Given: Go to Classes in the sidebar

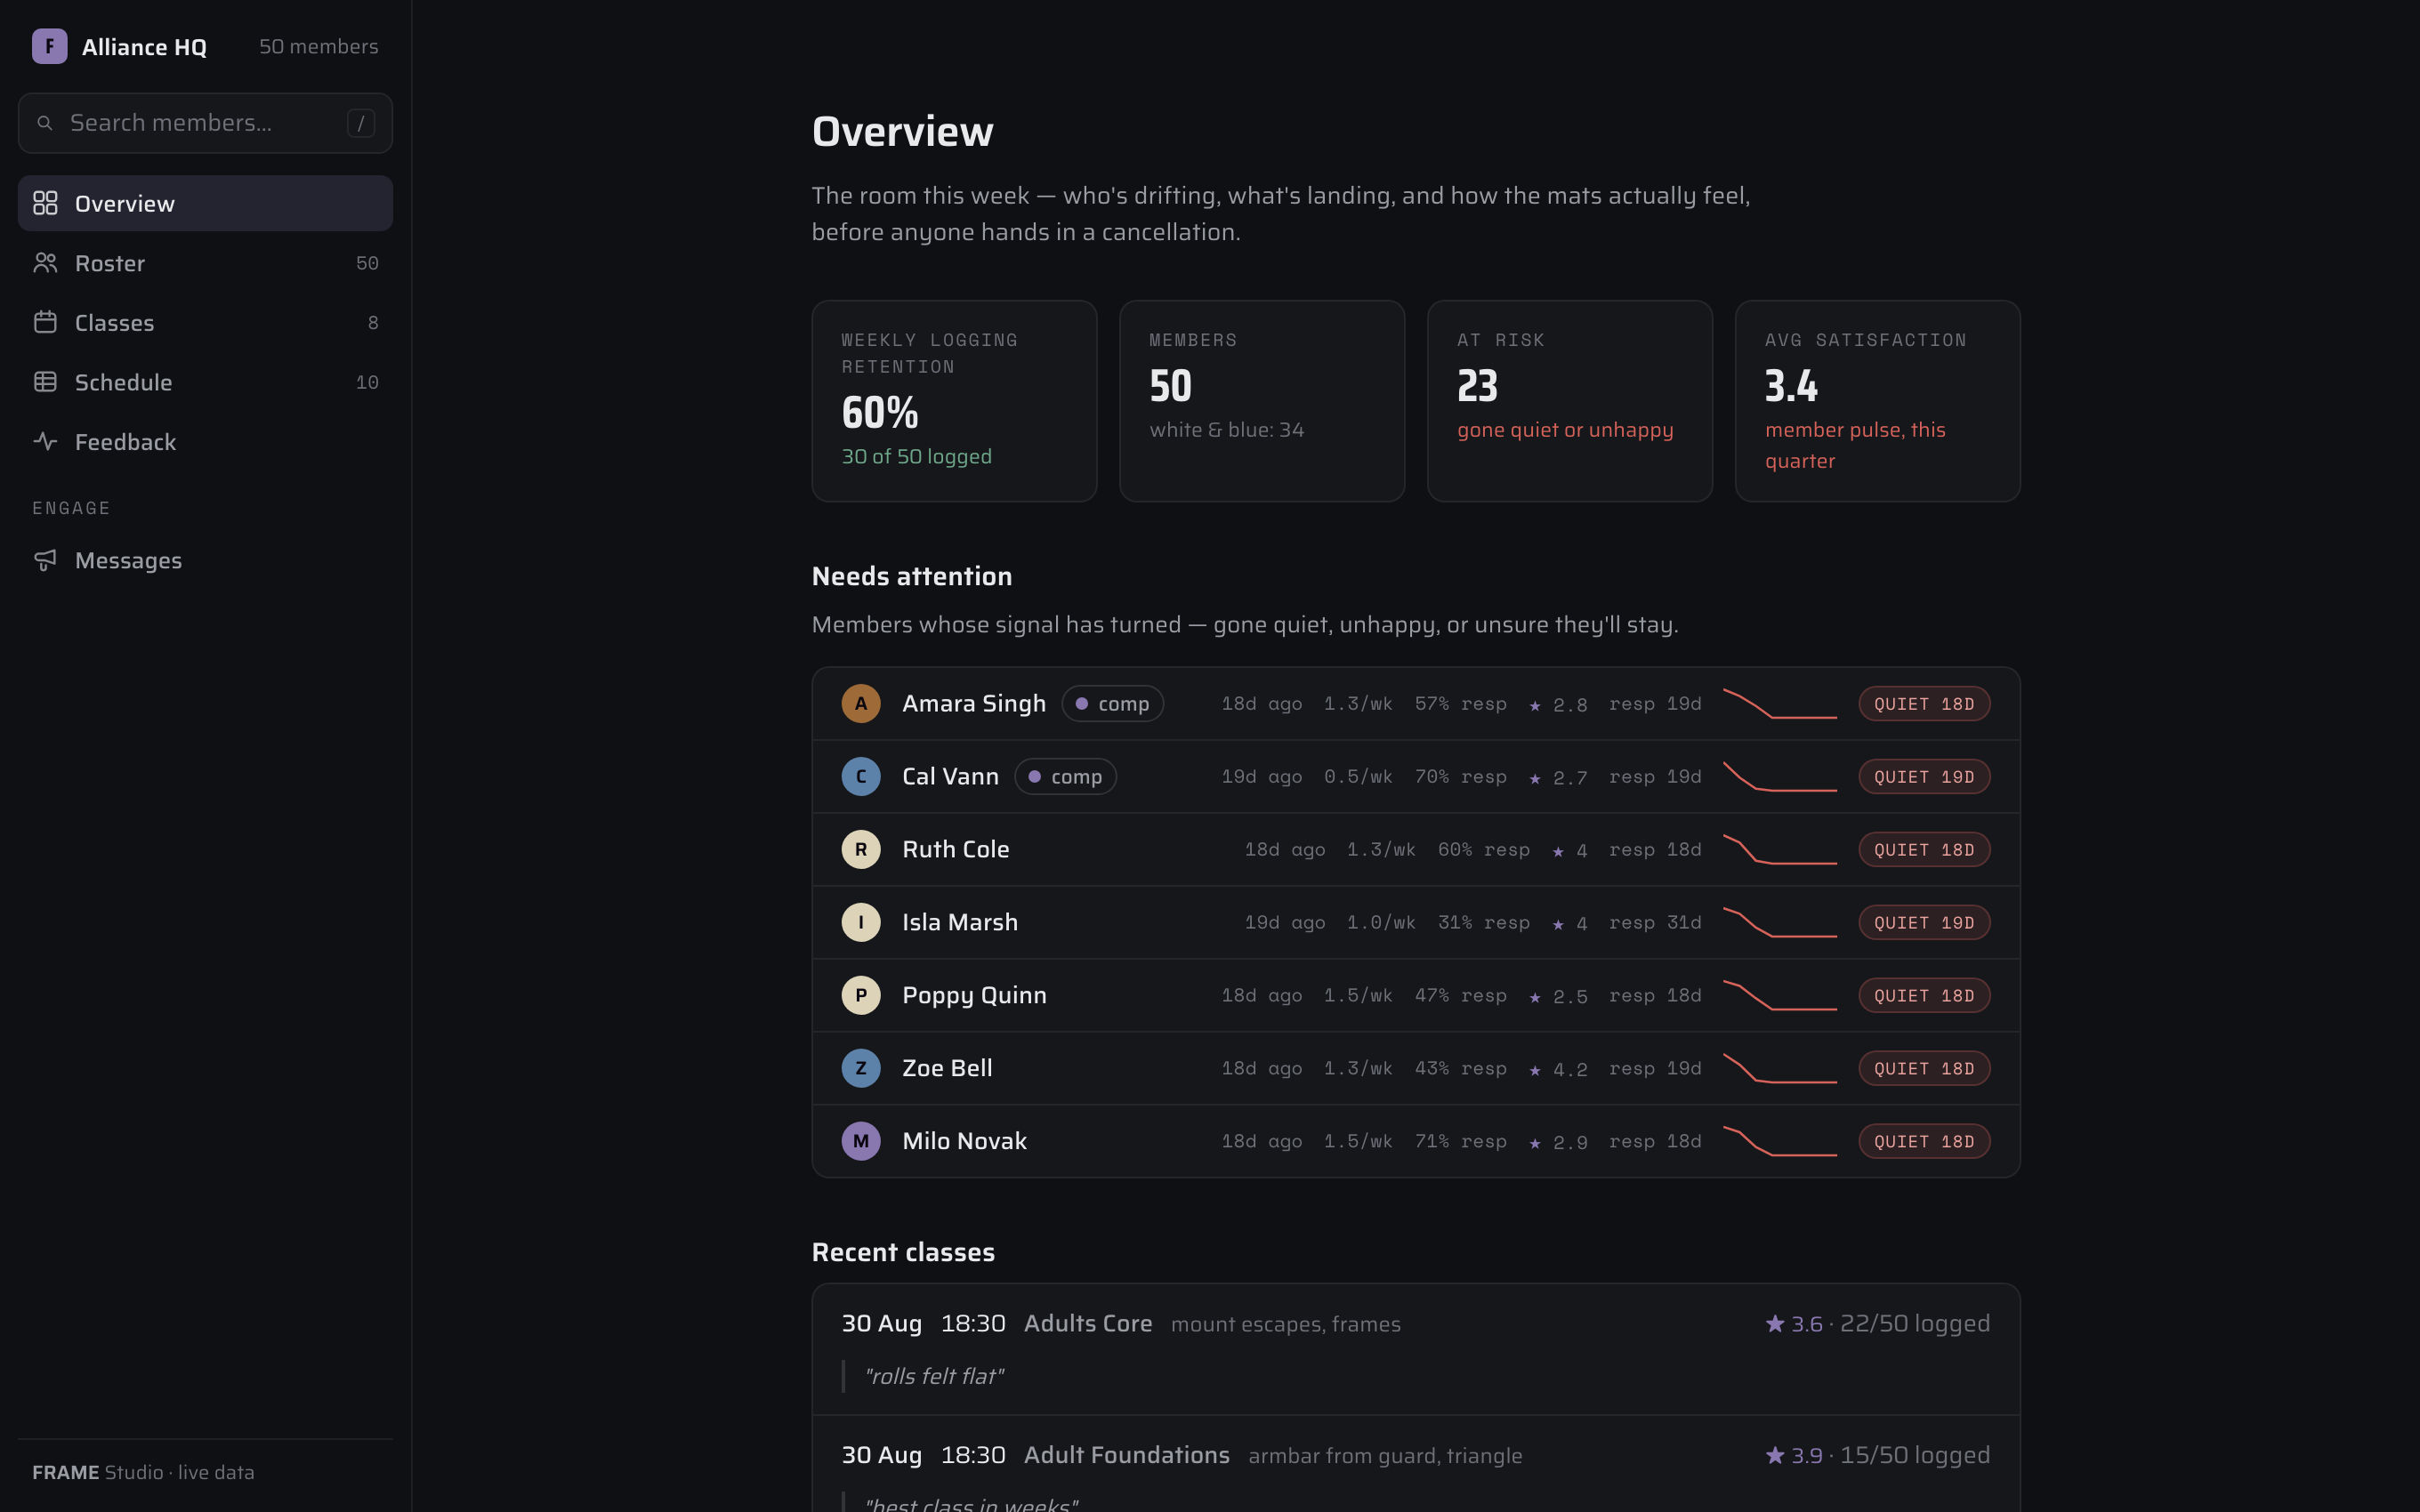Looking at the screenshot, I should [x=205, y=322].
